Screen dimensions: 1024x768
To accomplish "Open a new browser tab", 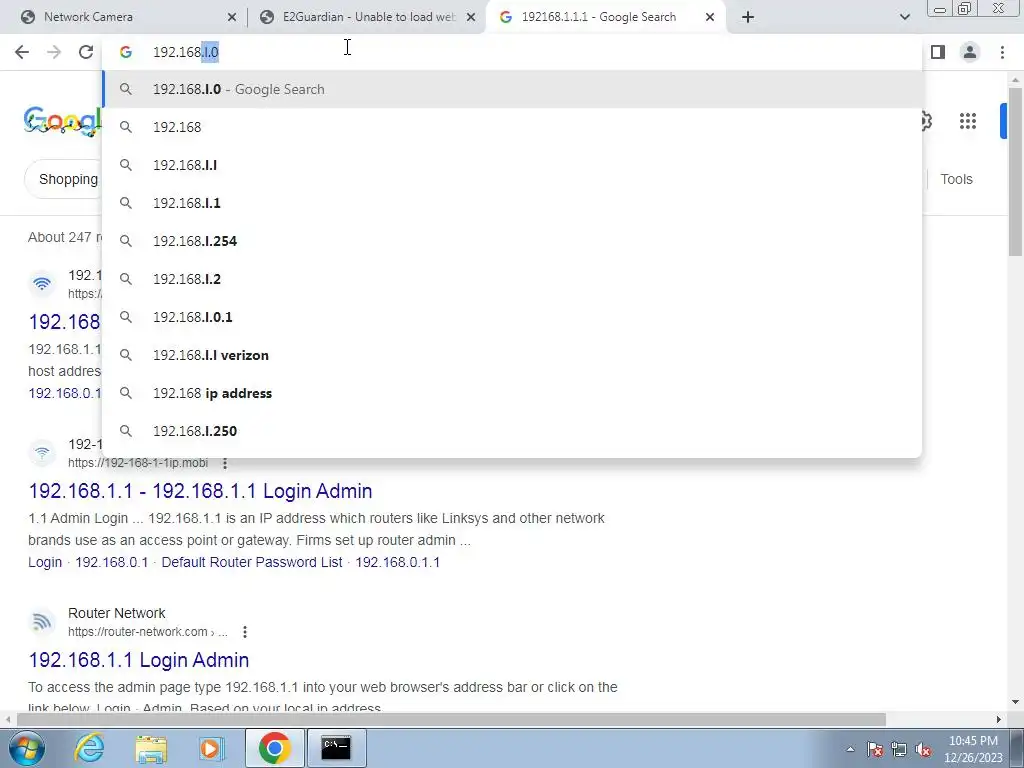I will (748, 17).
